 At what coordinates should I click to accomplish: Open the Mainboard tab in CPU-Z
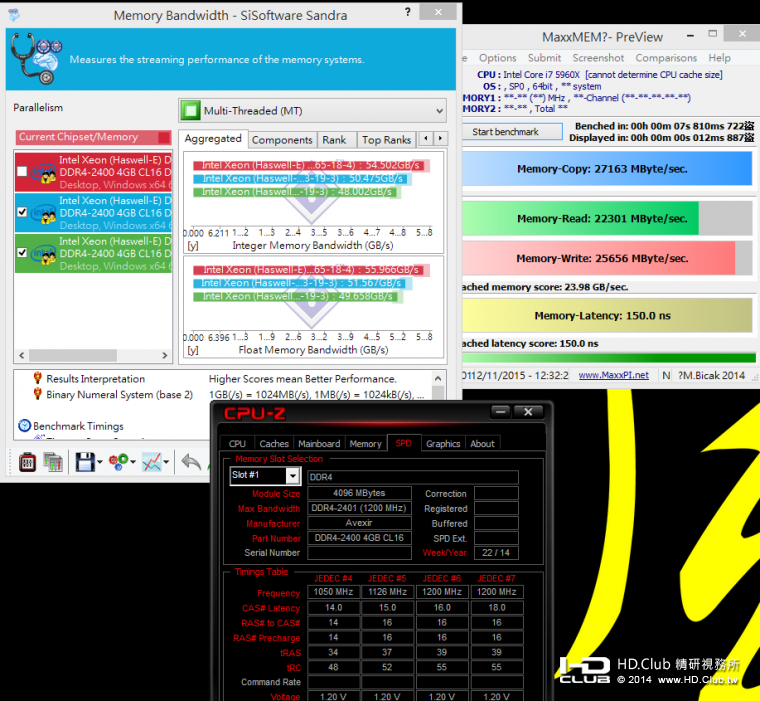319,444
